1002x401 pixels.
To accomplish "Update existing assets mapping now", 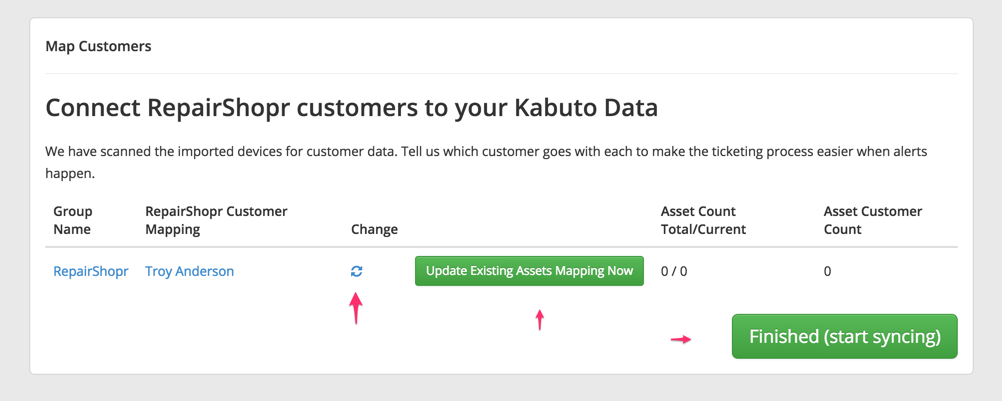I will click(529, 271).
